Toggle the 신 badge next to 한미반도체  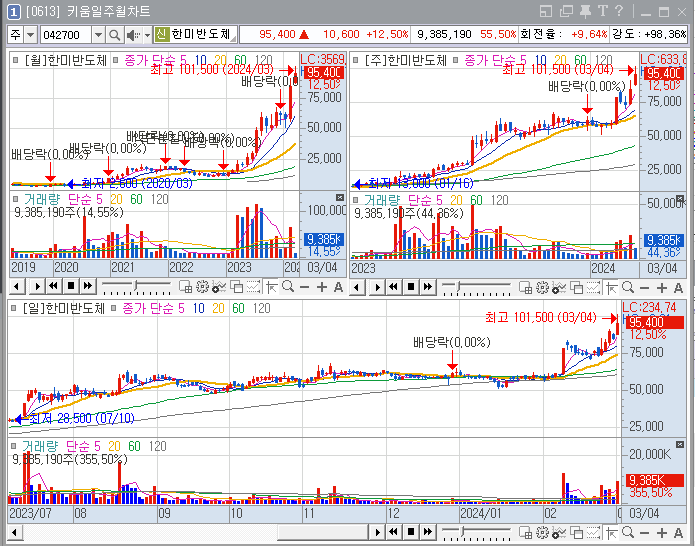point(162,34)
